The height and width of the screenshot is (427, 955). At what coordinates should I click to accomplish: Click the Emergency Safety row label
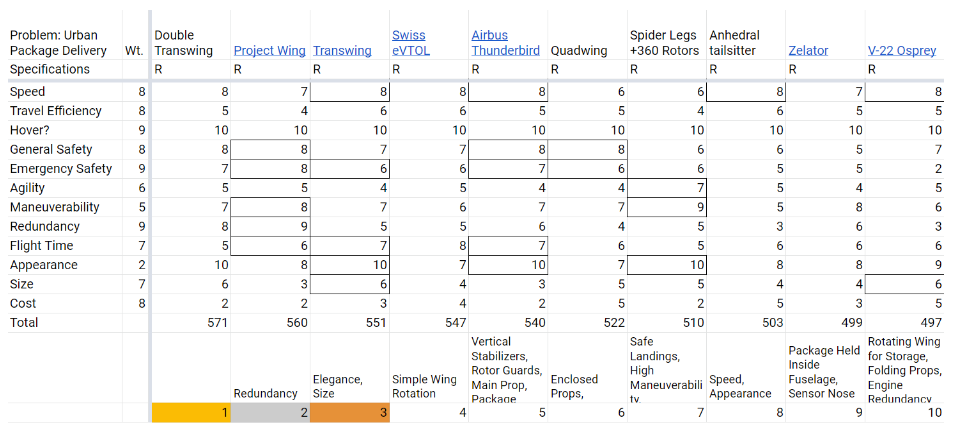click(61, 169)
